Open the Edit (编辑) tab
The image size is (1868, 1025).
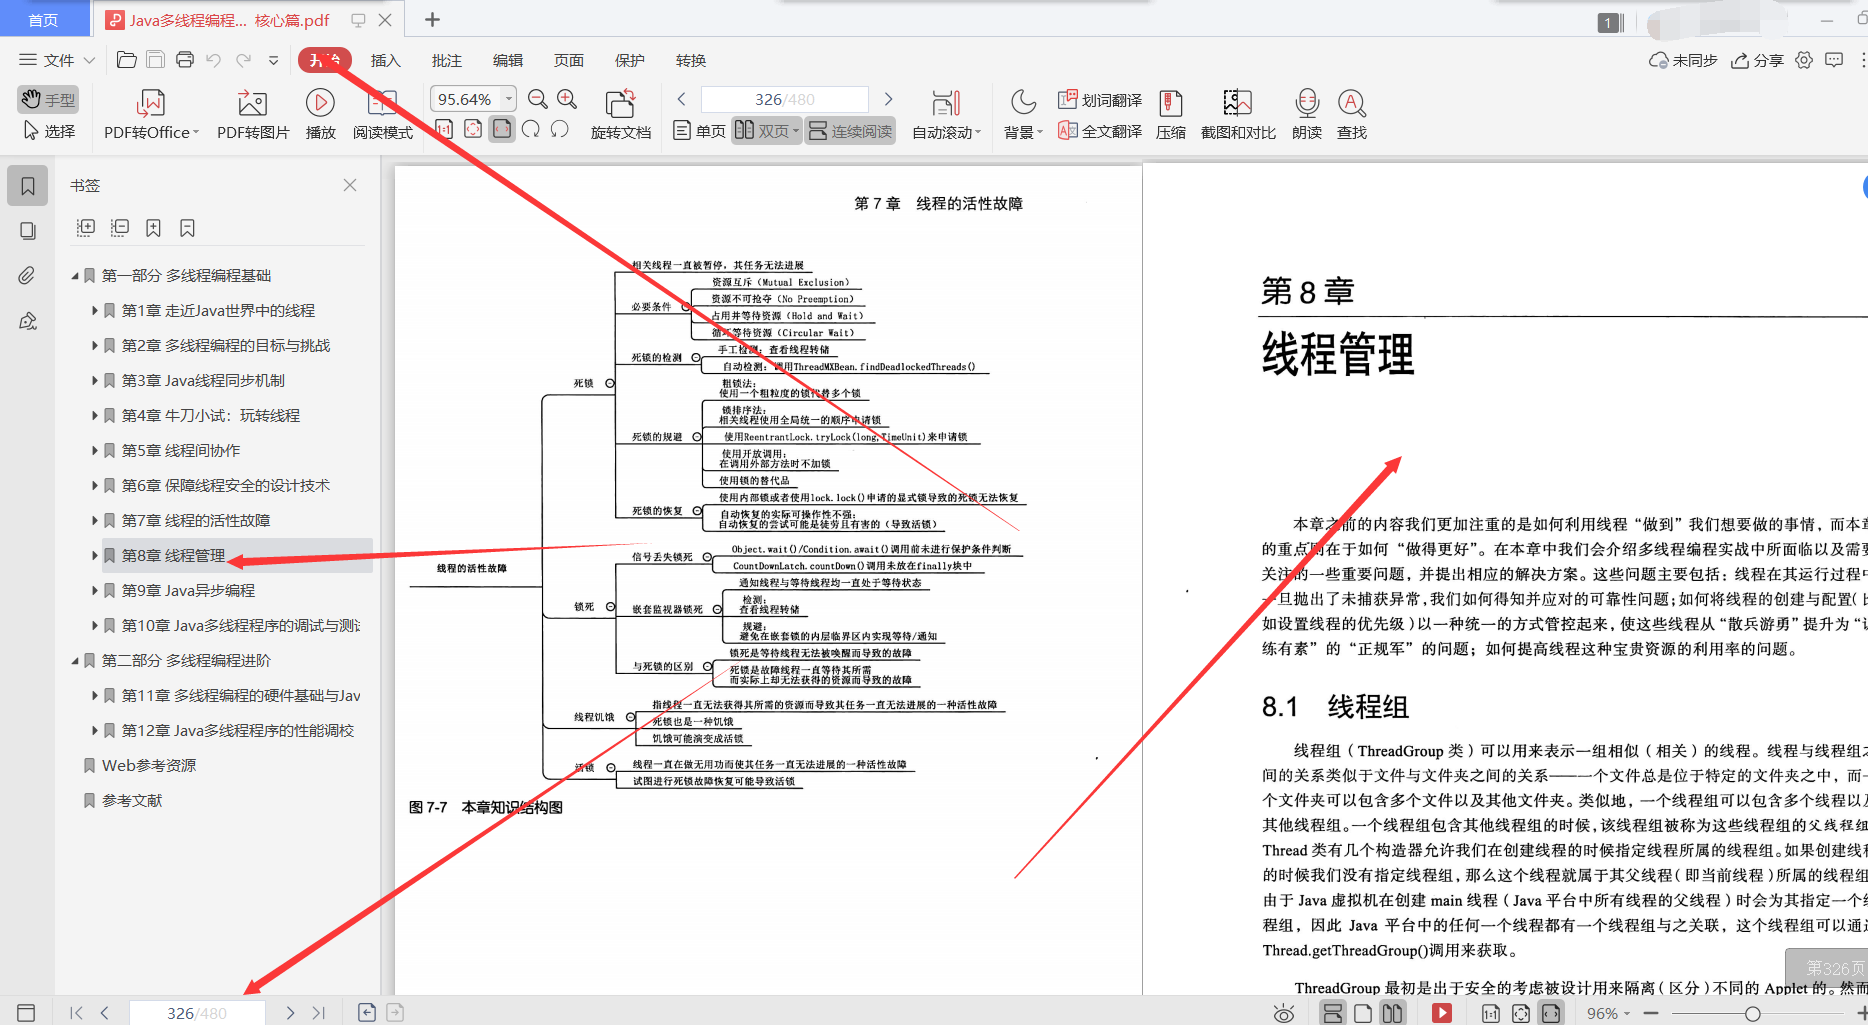[x=508, y=60]
